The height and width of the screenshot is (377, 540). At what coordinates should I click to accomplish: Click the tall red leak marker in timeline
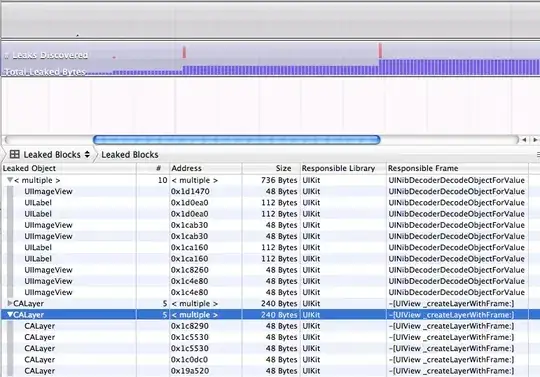380,51
